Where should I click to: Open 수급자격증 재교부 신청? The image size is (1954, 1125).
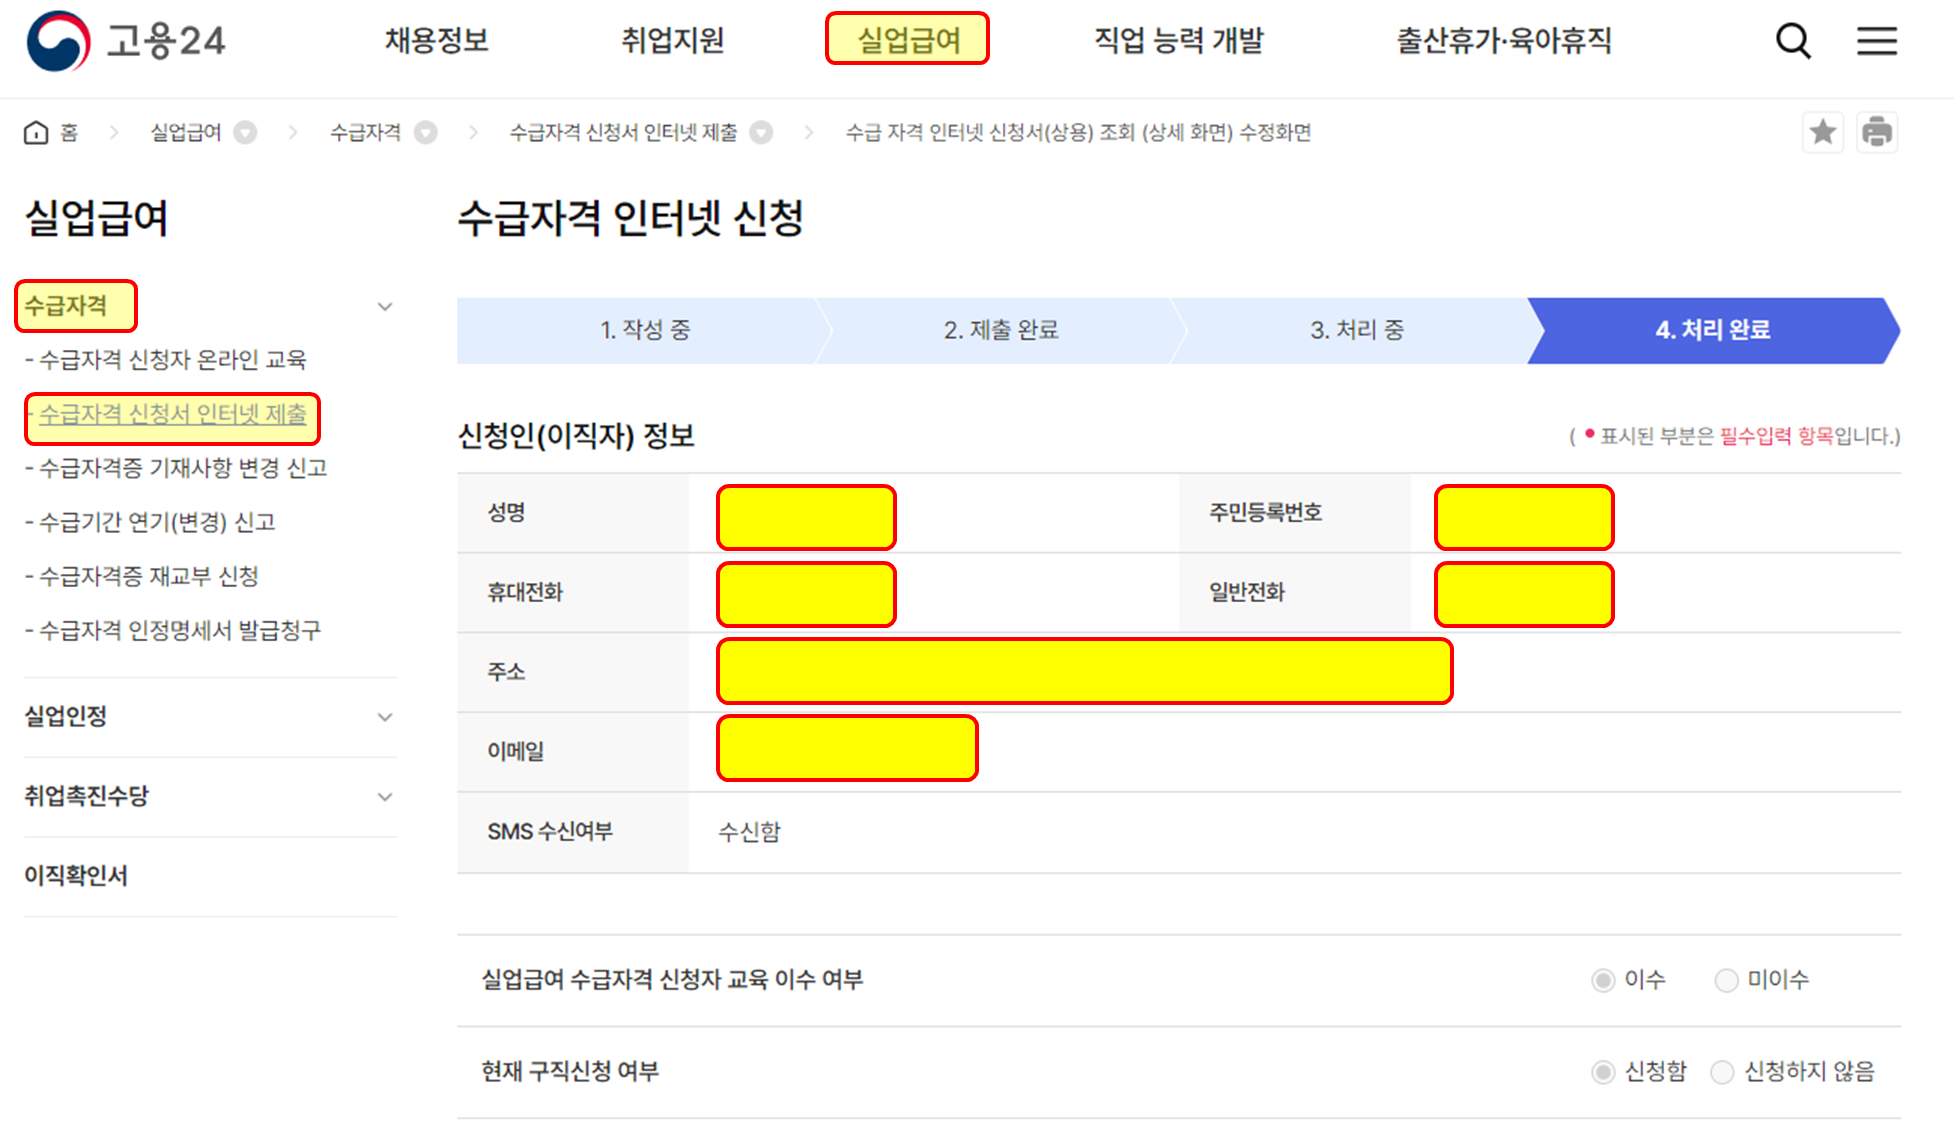click(x=142, y=576)
